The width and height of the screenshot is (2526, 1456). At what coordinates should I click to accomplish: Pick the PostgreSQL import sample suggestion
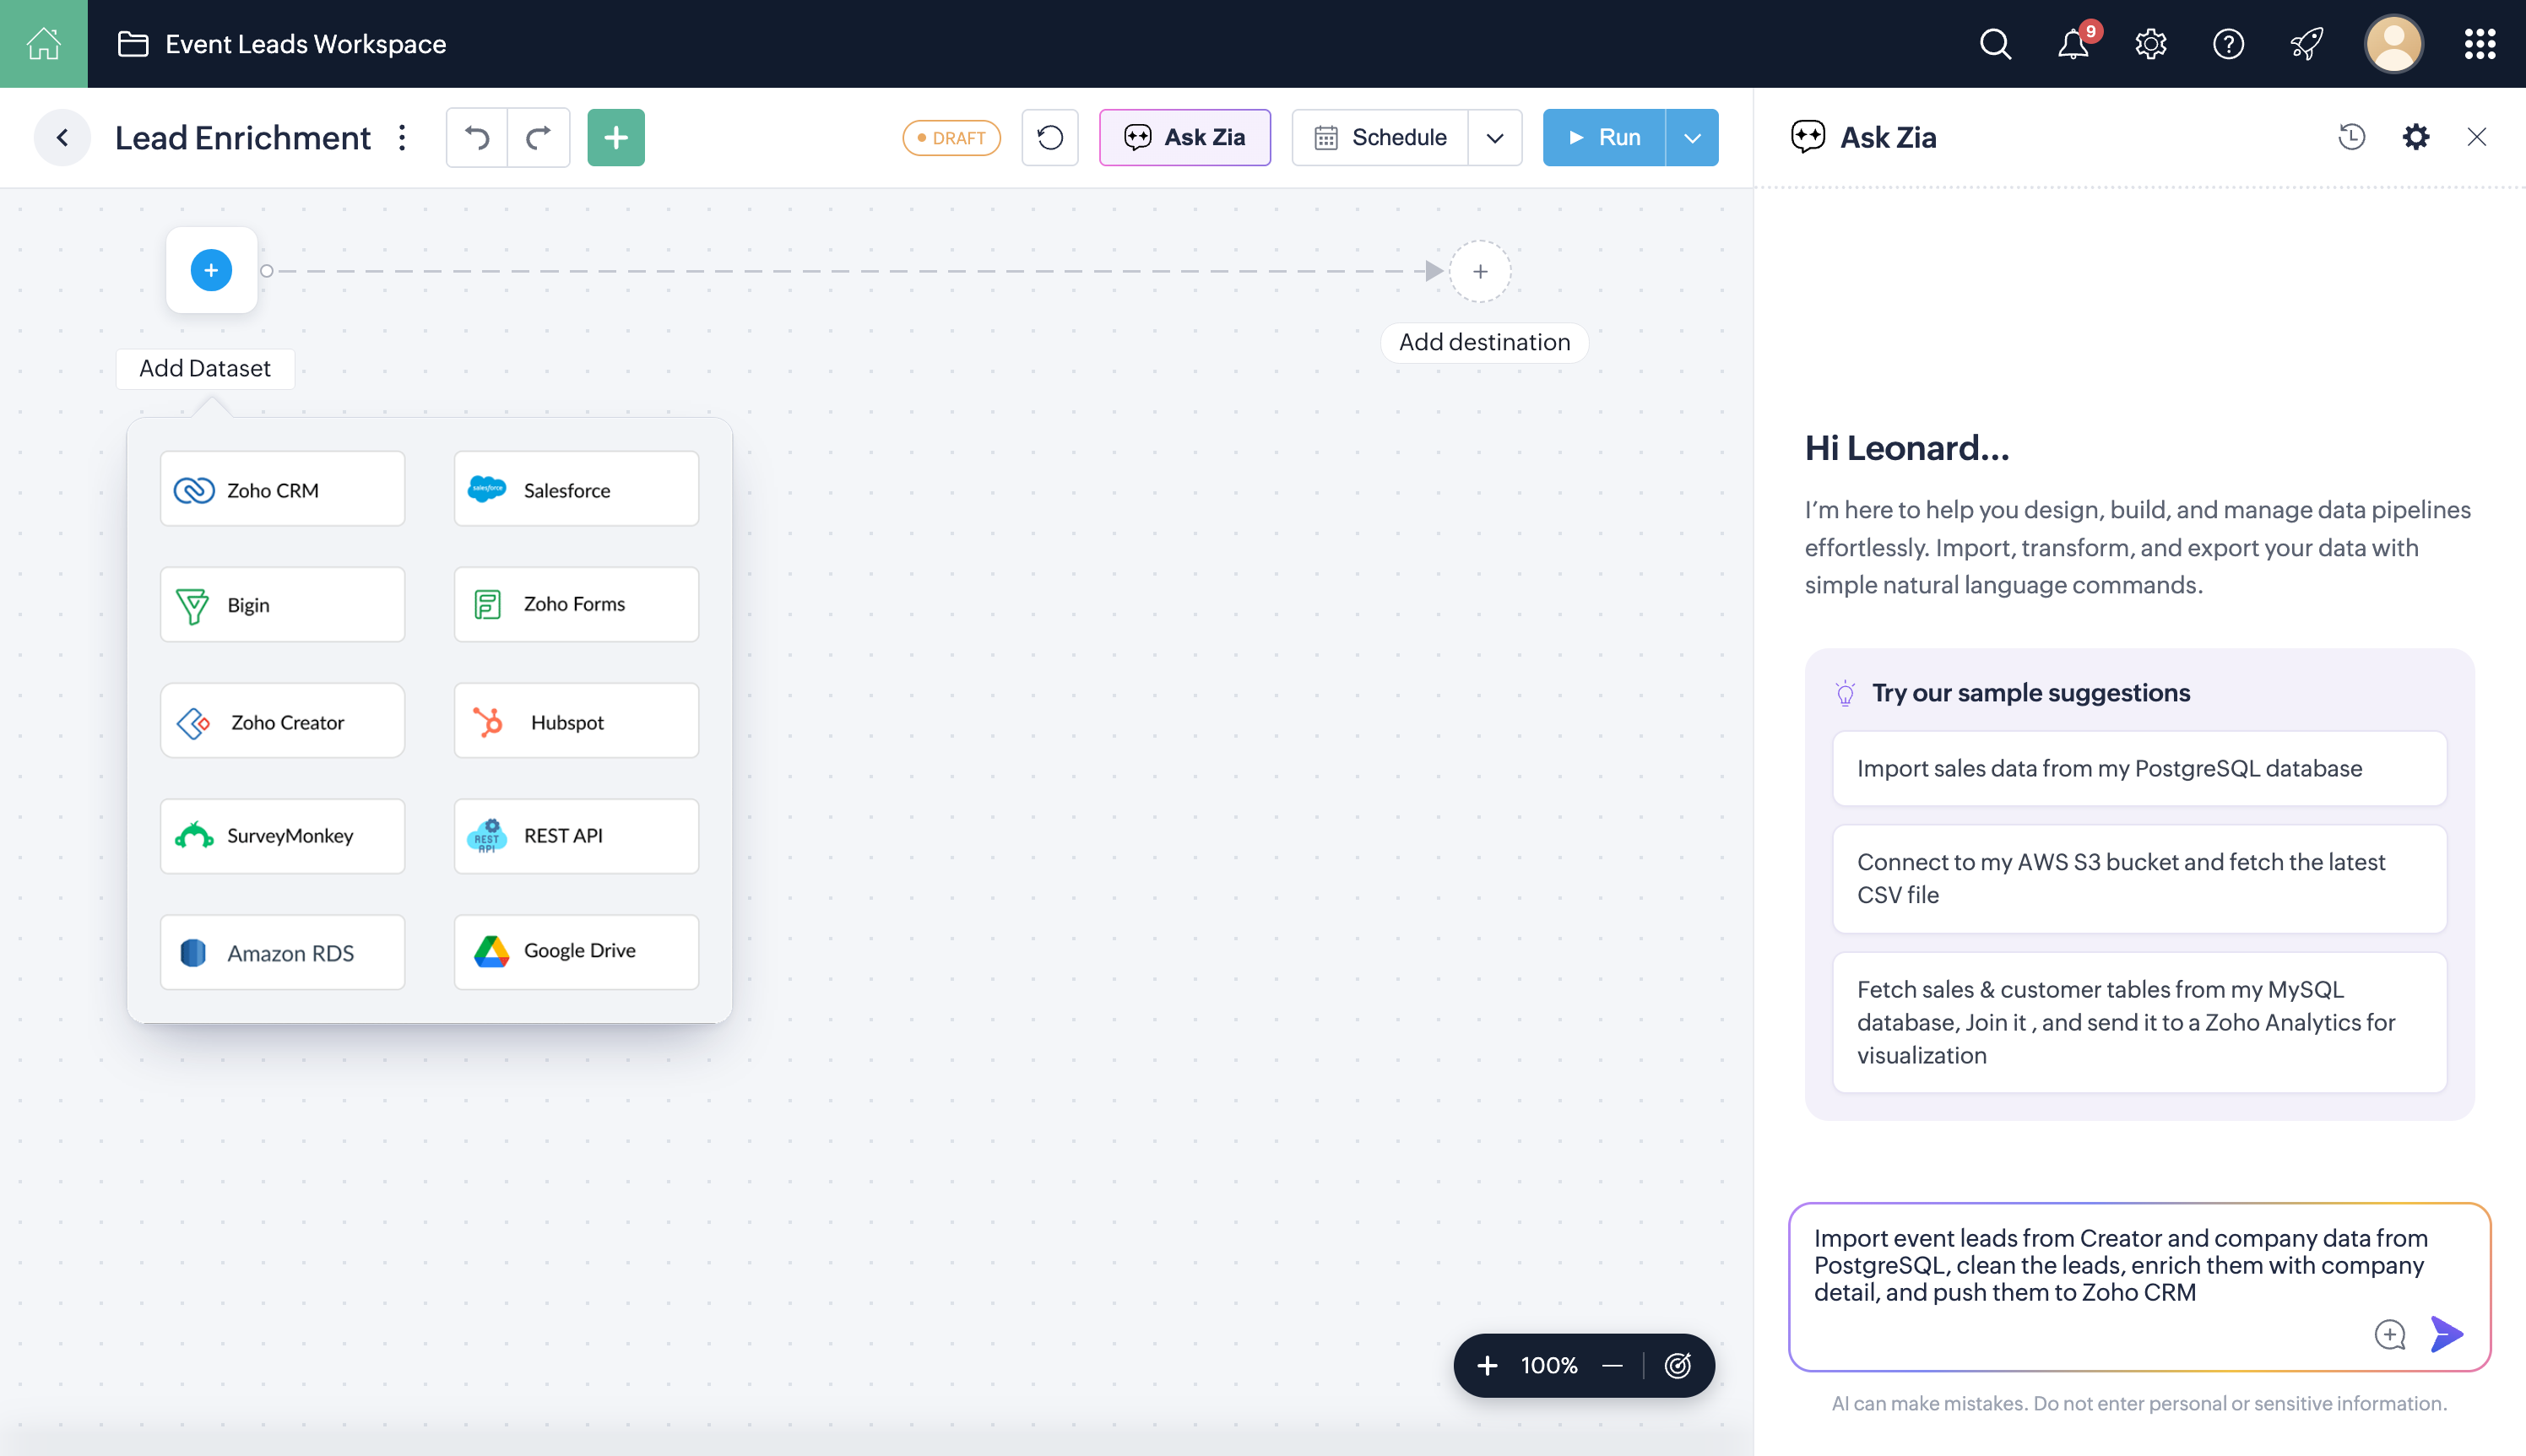2139,768
